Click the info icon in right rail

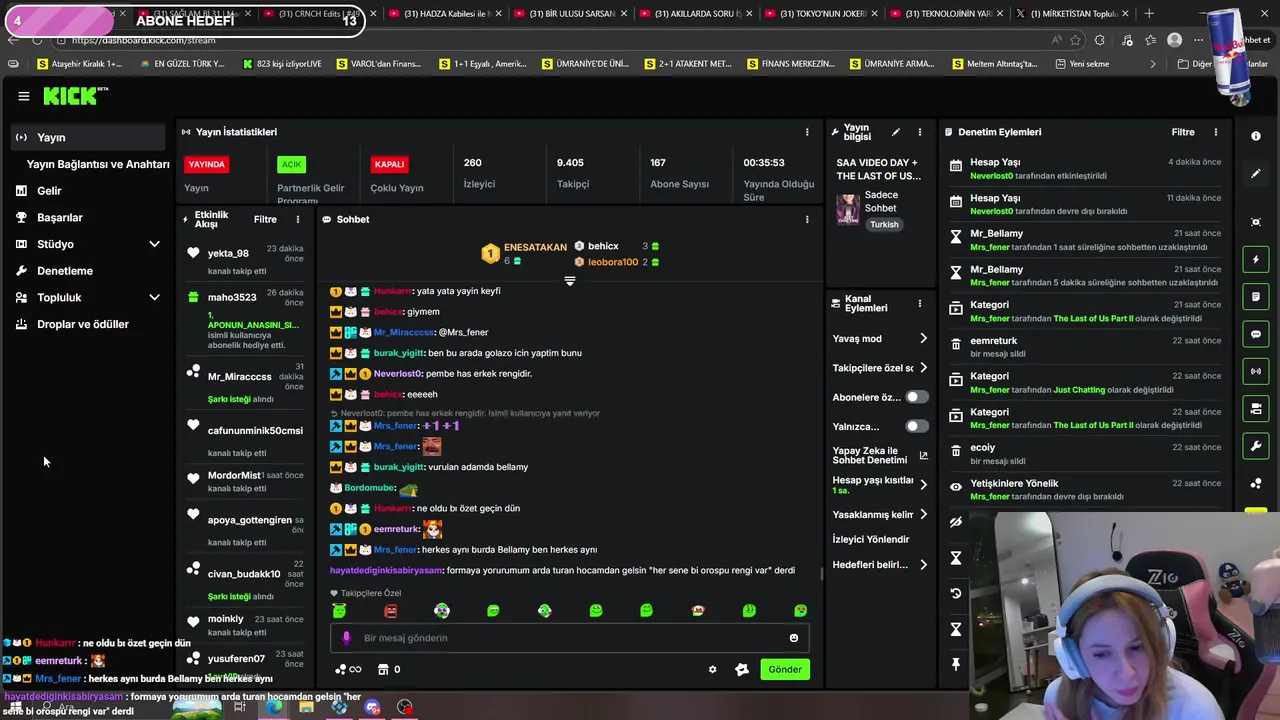pos(1256,136)
